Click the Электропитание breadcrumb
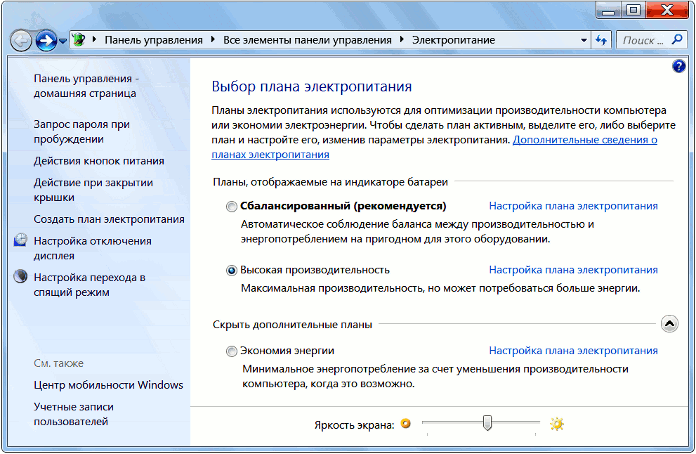The width and height of the screenshot is (696, 454). tap(453, 40)
